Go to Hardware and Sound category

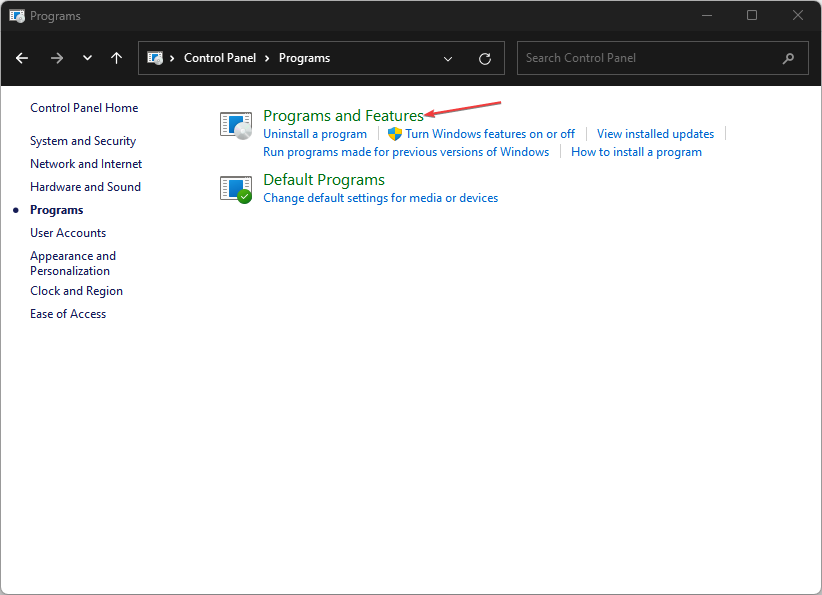pyautogui.click(x=85, y=187)
